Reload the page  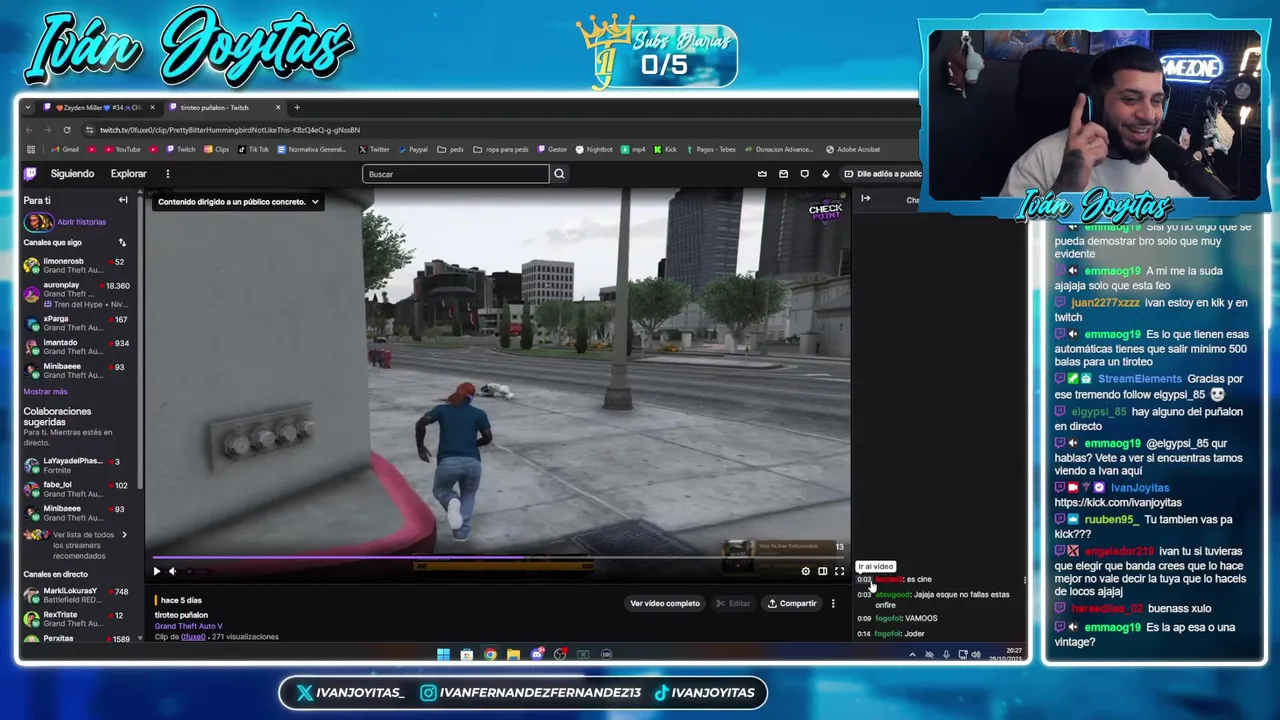(67, 130)
